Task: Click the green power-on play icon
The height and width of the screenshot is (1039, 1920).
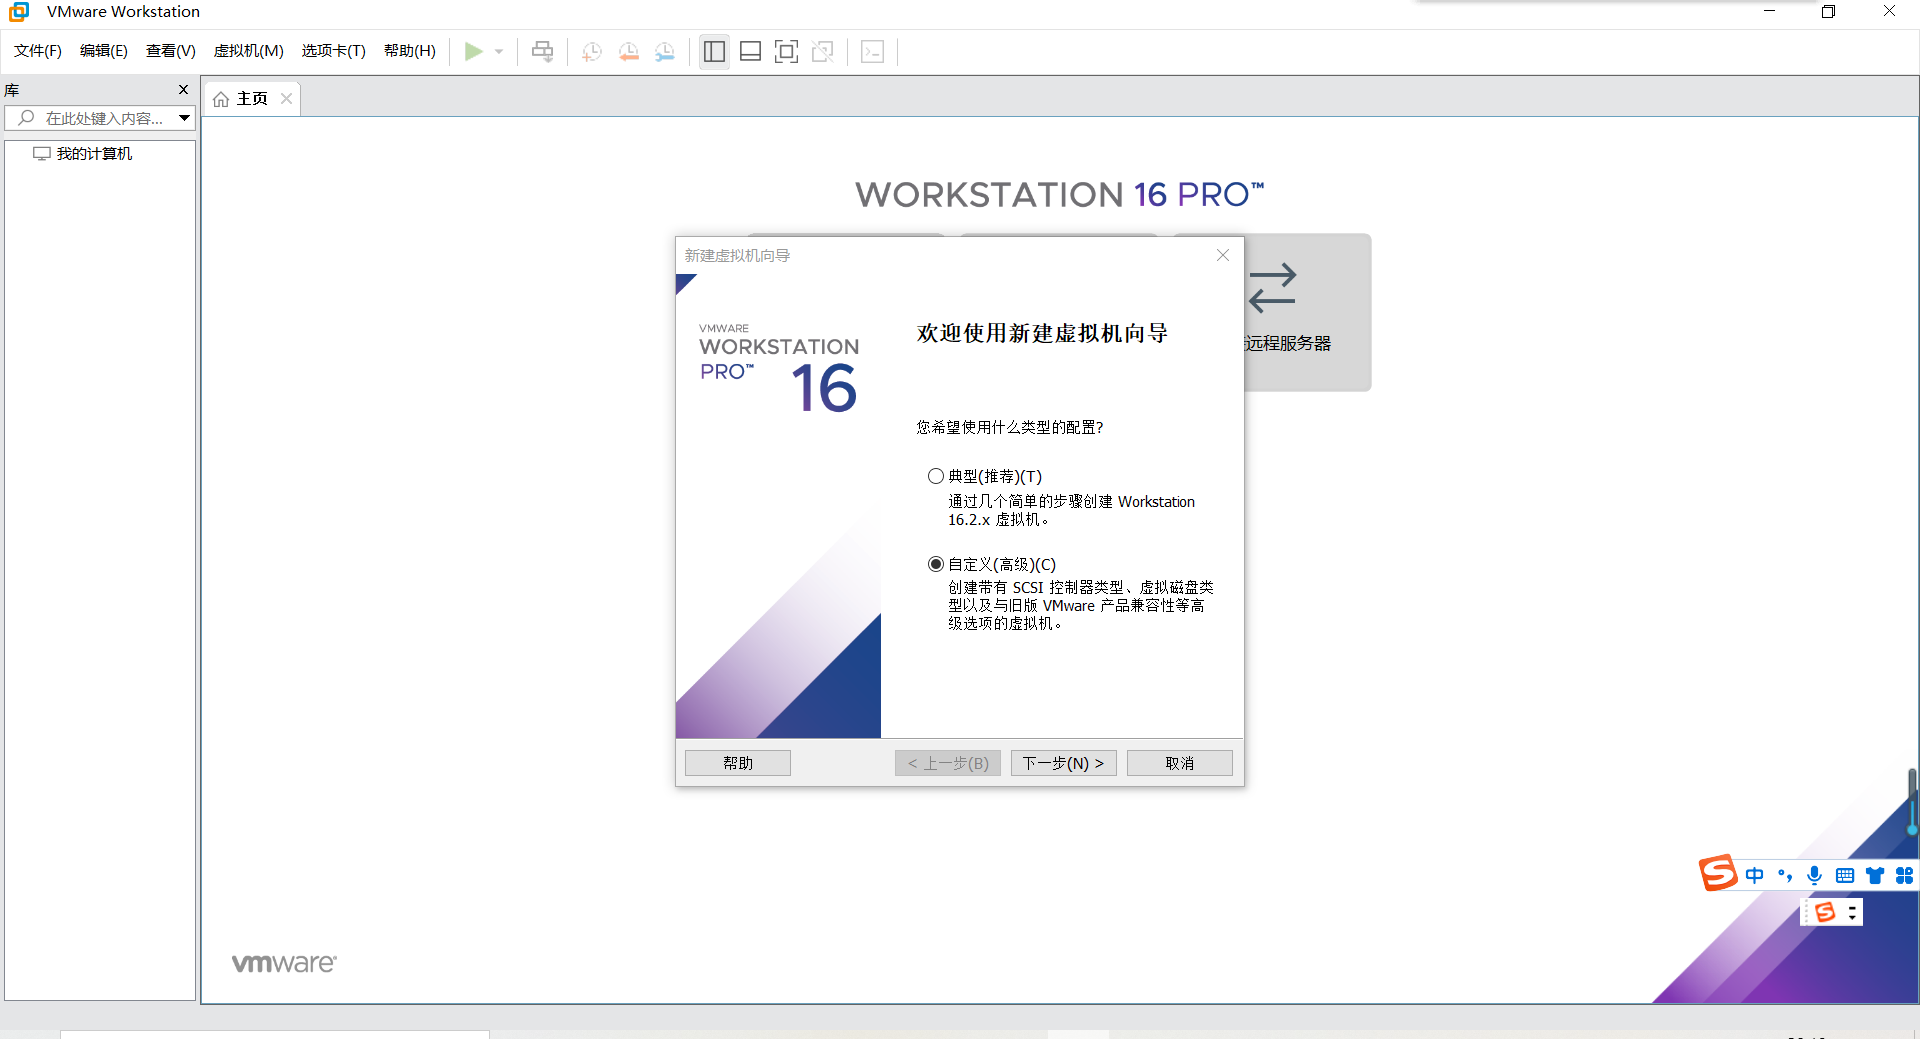Action: [x=474, y=51]
